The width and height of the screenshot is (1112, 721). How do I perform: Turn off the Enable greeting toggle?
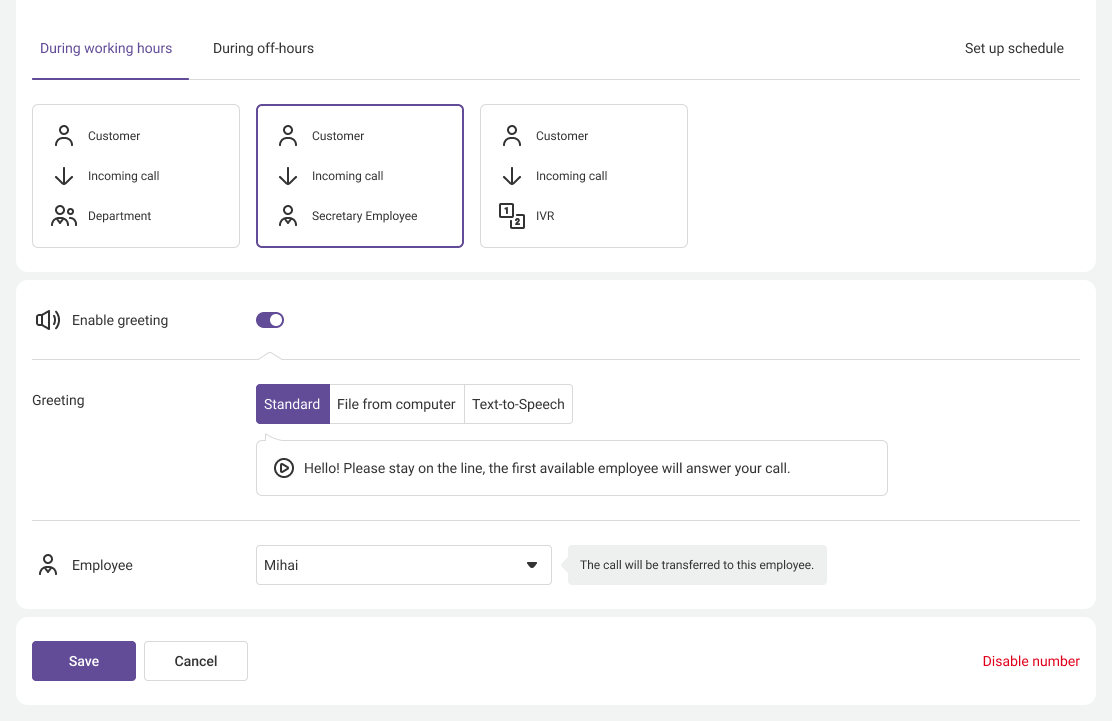(x=270, y=320)
